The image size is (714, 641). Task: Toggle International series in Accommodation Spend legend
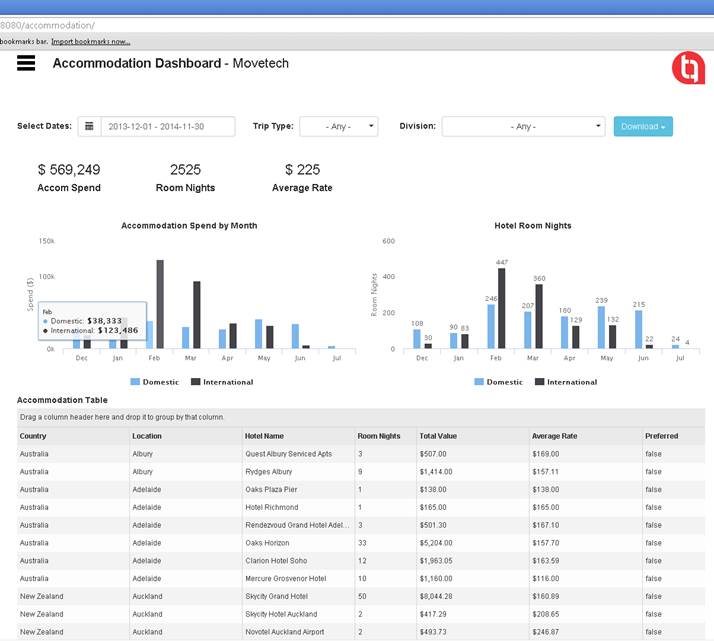pyautogui.click(x=221, y=382)
